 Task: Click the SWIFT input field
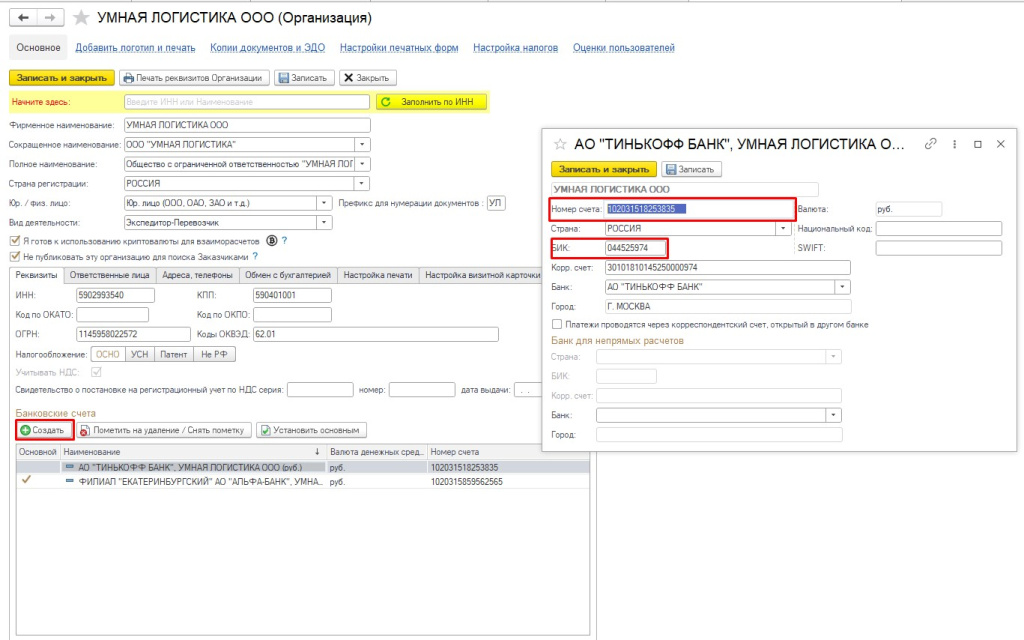tap(938, 248)
